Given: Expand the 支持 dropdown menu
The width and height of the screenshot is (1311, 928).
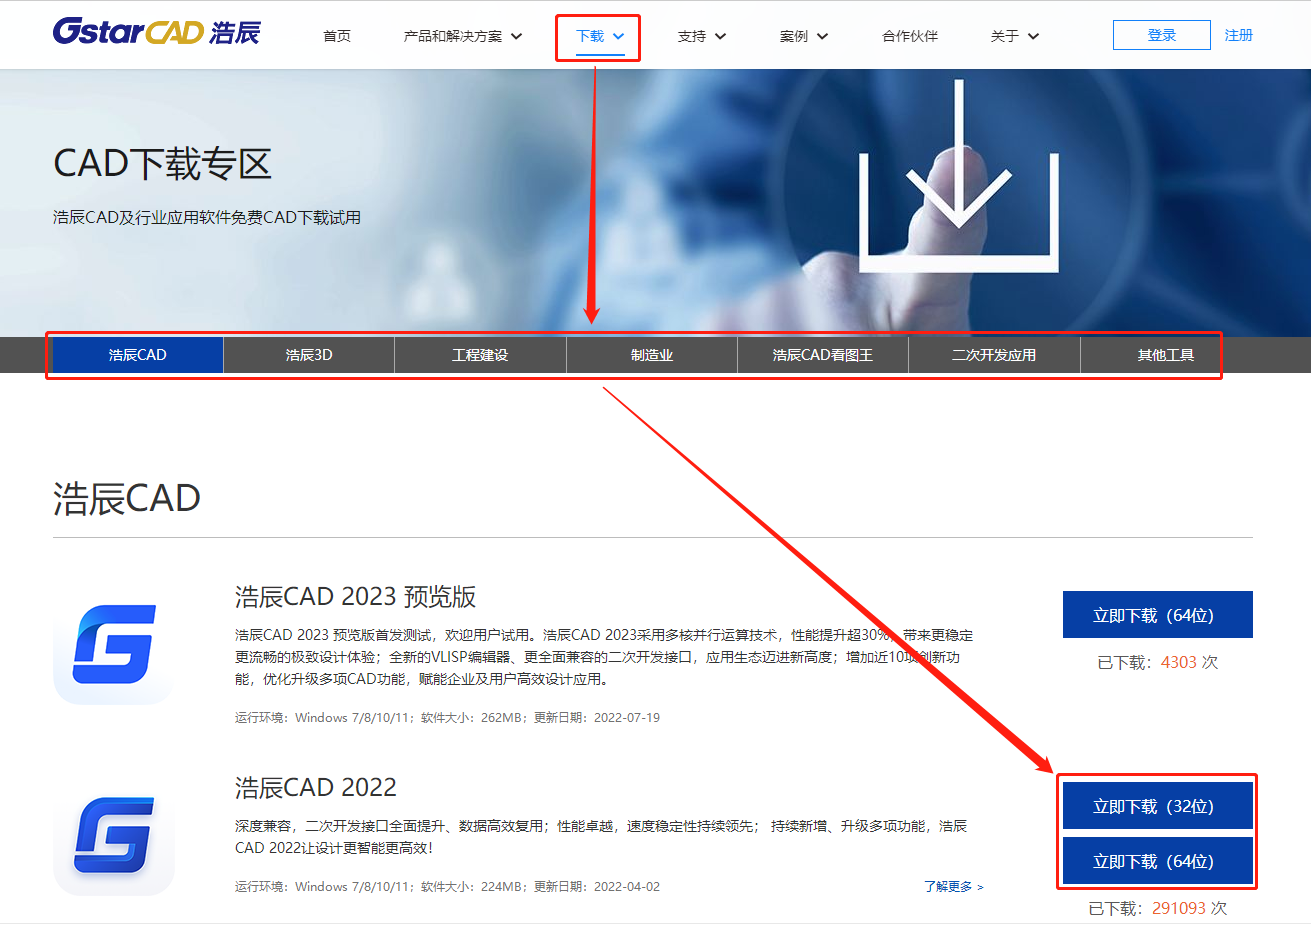Looking at the screenshot, I should pyautogui.click(x=701, y=36).
